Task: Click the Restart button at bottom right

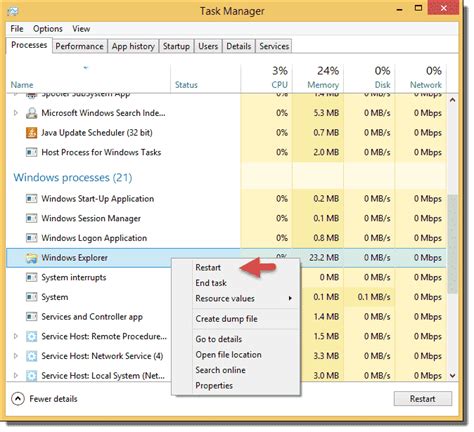Action: [423, 399]
